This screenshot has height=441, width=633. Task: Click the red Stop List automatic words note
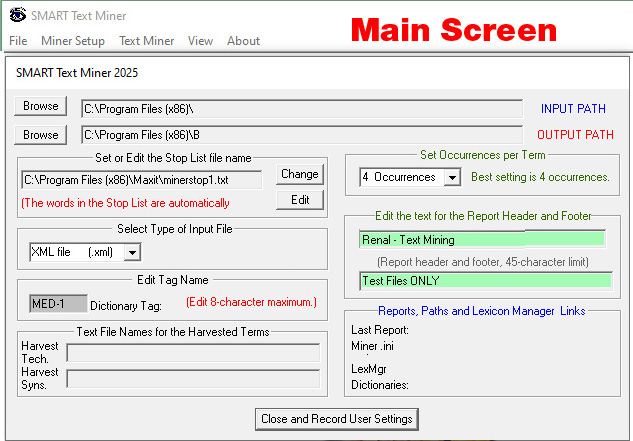tap(125, 203)
